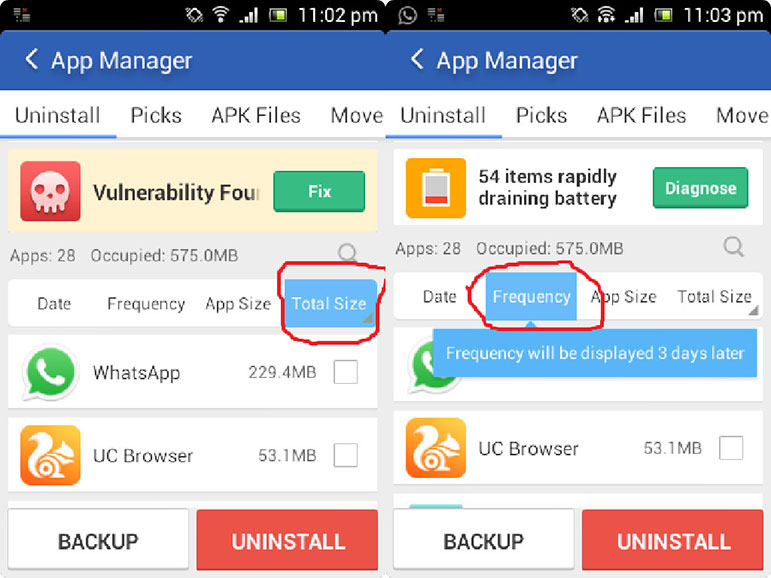
Task: Tap WhatsApp notification icon in status bar
Action: (x=408, y=15)
